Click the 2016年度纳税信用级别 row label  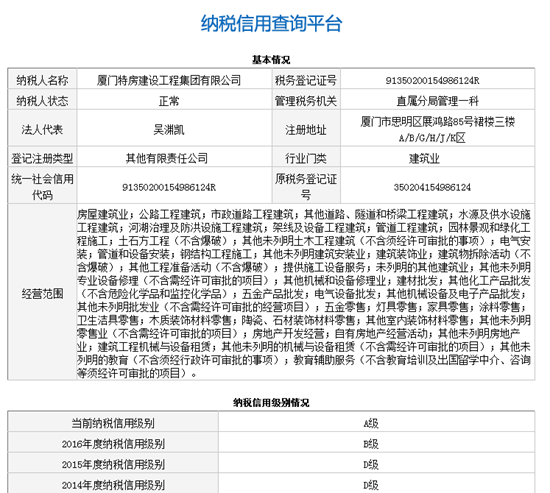pyautogui.click(x=113, y=444)
